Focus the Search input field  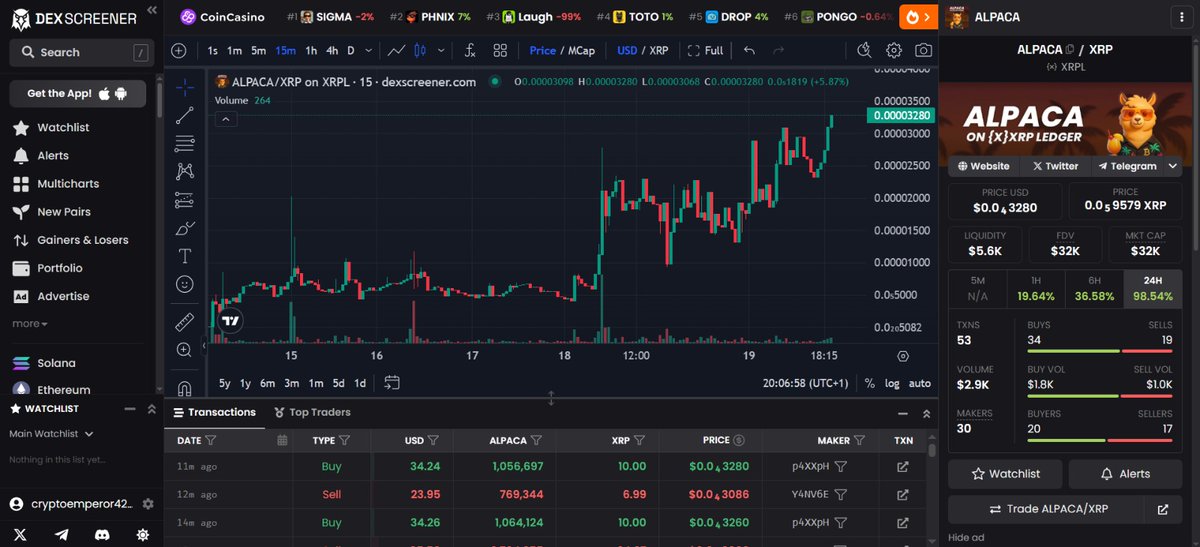pos(82,52)
